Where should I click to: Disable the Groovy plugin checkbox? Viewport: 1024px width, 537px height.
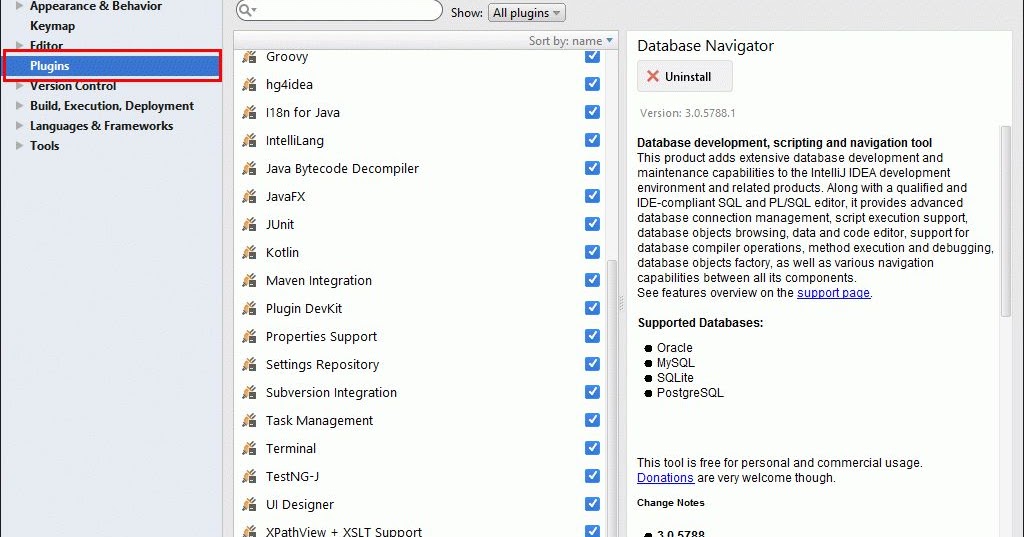click(x=592, y=56)
